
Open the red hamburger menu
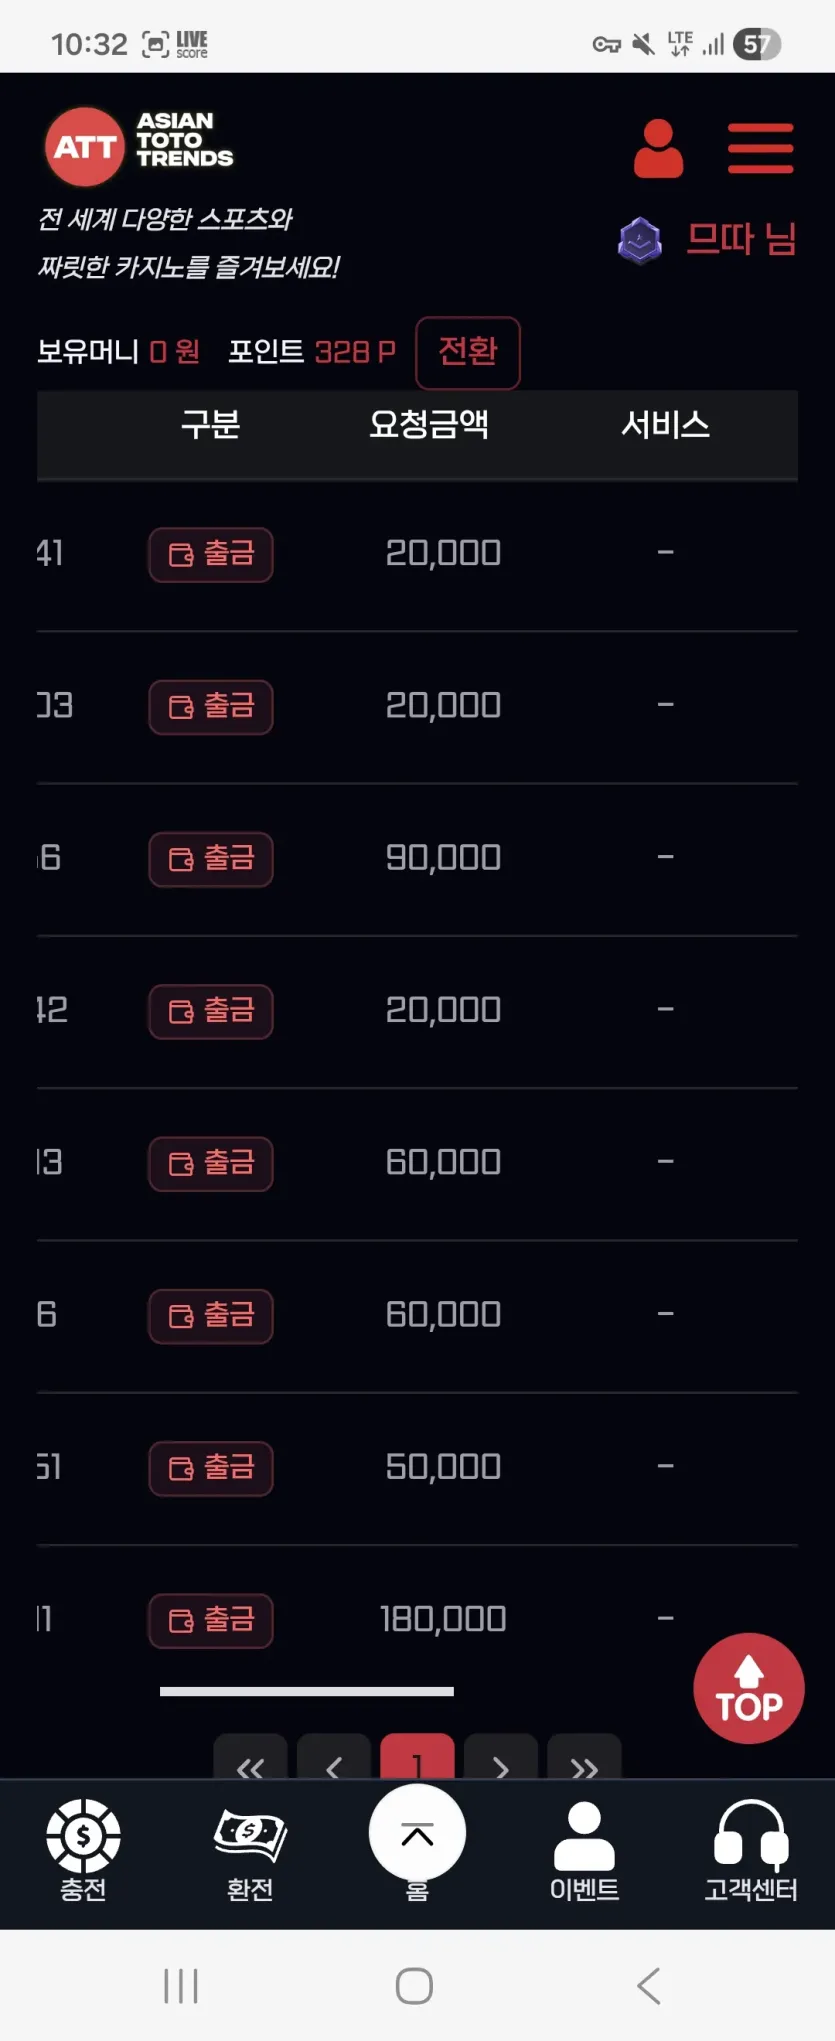[x=760, y=148]
